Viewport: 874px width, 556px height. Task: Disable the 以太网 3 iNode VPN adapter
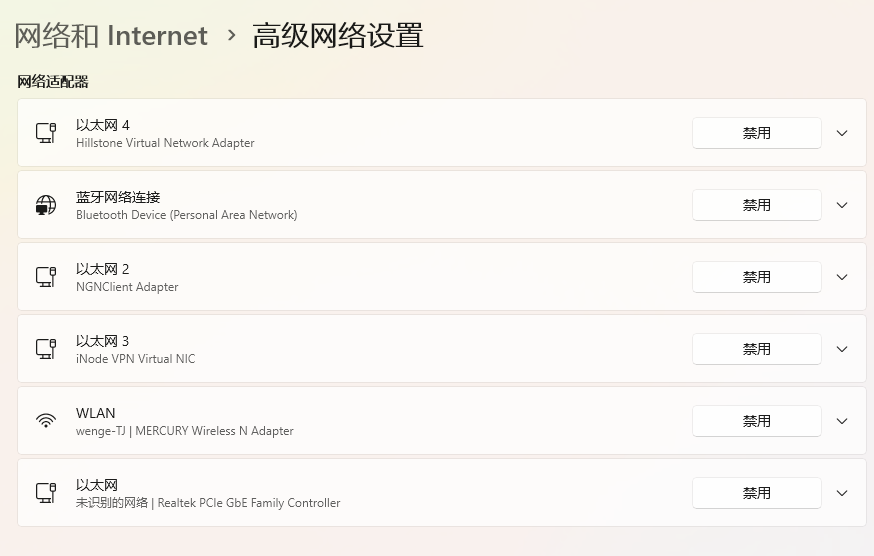756,349
